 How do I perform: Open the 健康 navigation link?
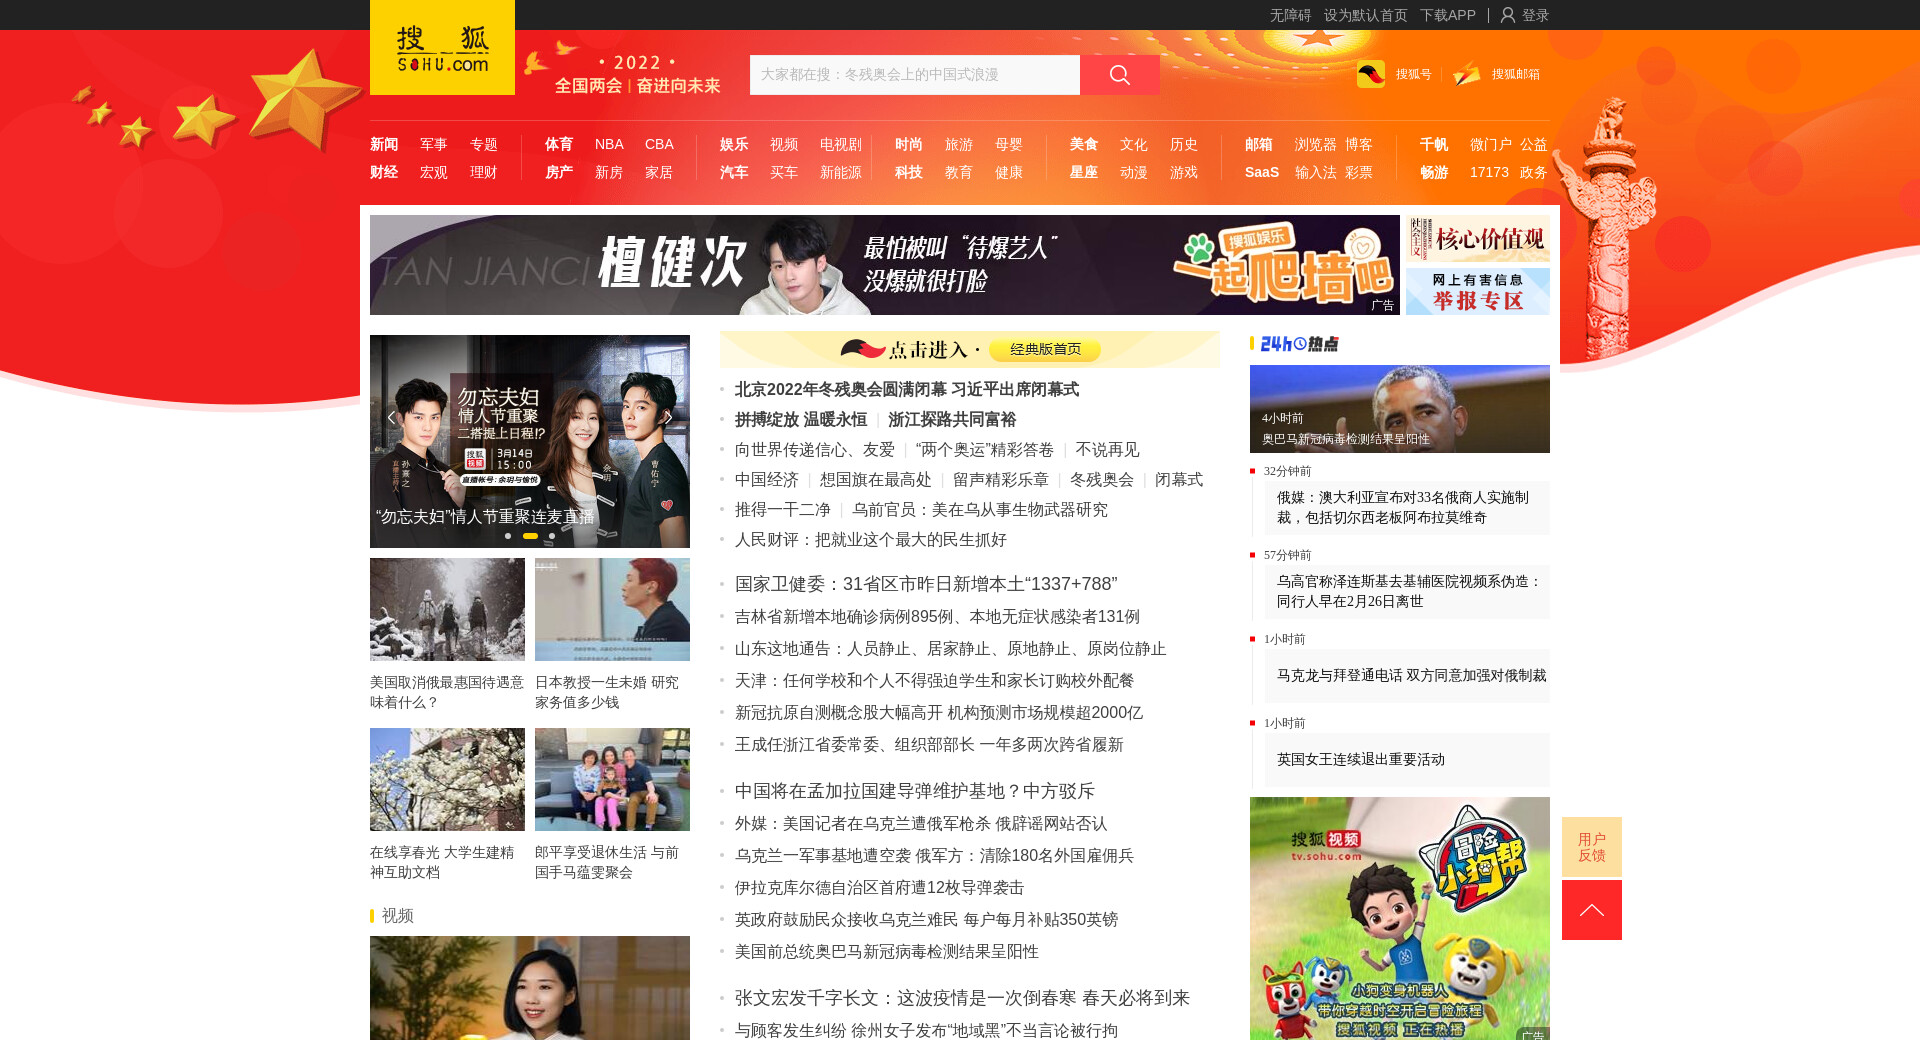click(x=1009, y=172)
